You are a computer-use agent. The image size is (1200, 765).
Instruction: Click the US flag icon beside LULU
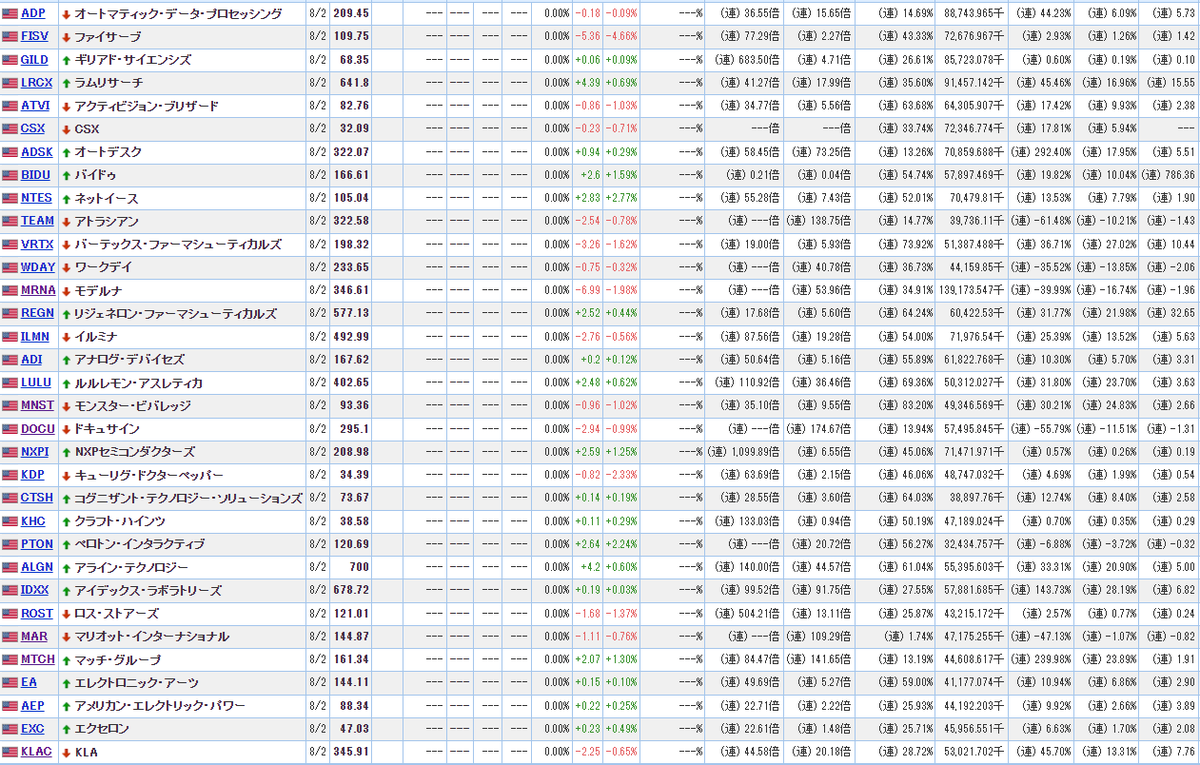point(10,383)
